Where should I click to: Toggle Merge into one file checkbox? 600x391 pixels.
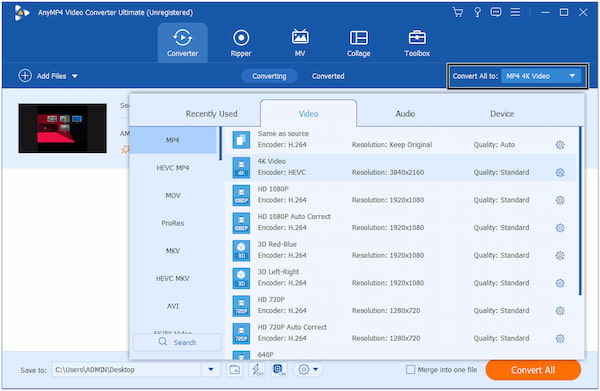[x=410, y=370]
